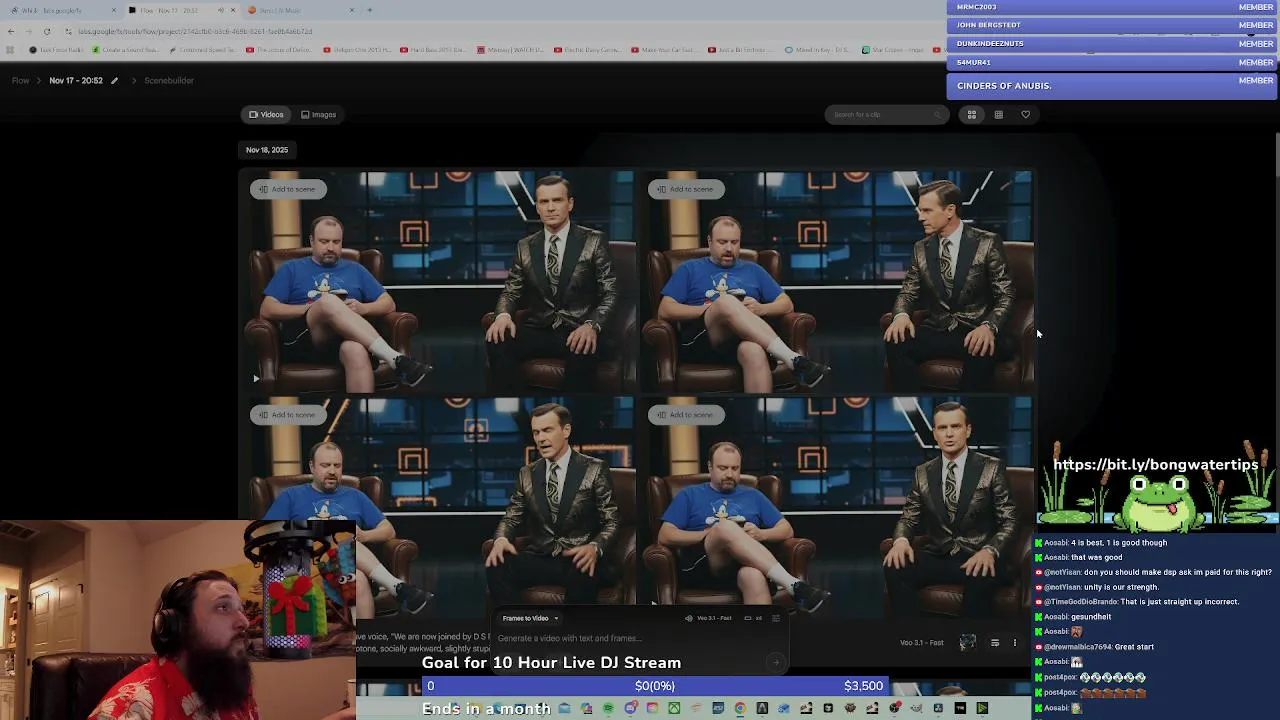Image resolution: width=1280 pixels, height=720 pixels.
Task: Click the Search for a clip field
Action: pyautogui.click(x=885, y=114)
